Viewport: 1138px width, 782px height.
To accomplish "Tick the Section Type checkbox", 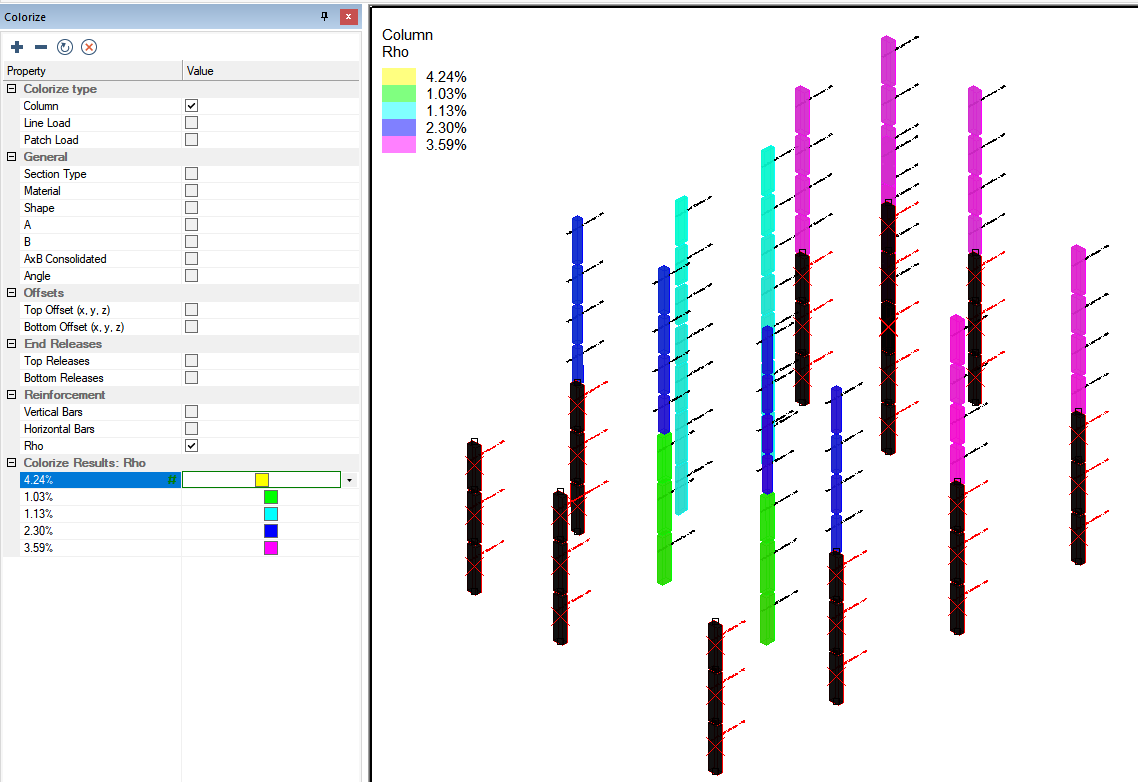I will click(x=191, y=174).
